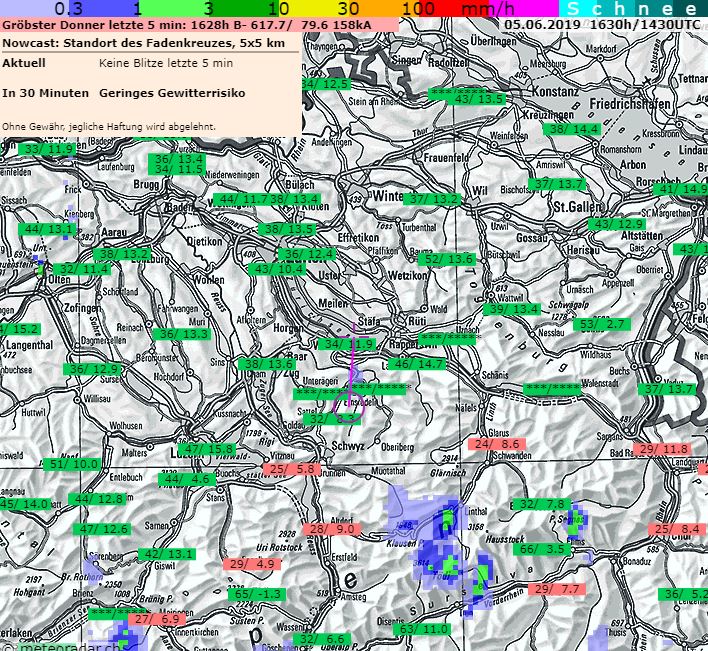The height and width of the screenshot is (651, 708).
Task: Select red station label 28/ 9.0 near Altdorf
Action: [x=332, y=529]
